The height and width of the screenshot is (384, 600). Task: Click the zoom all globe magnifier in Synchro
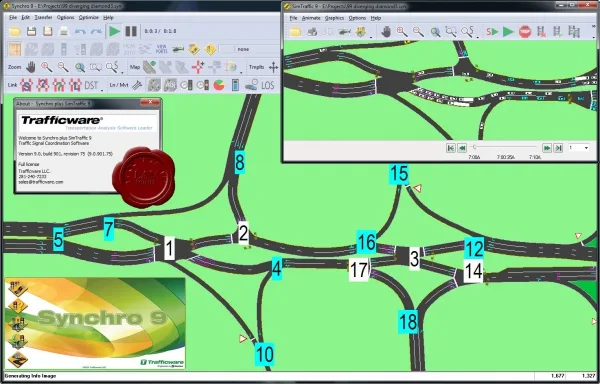(80, 67)
